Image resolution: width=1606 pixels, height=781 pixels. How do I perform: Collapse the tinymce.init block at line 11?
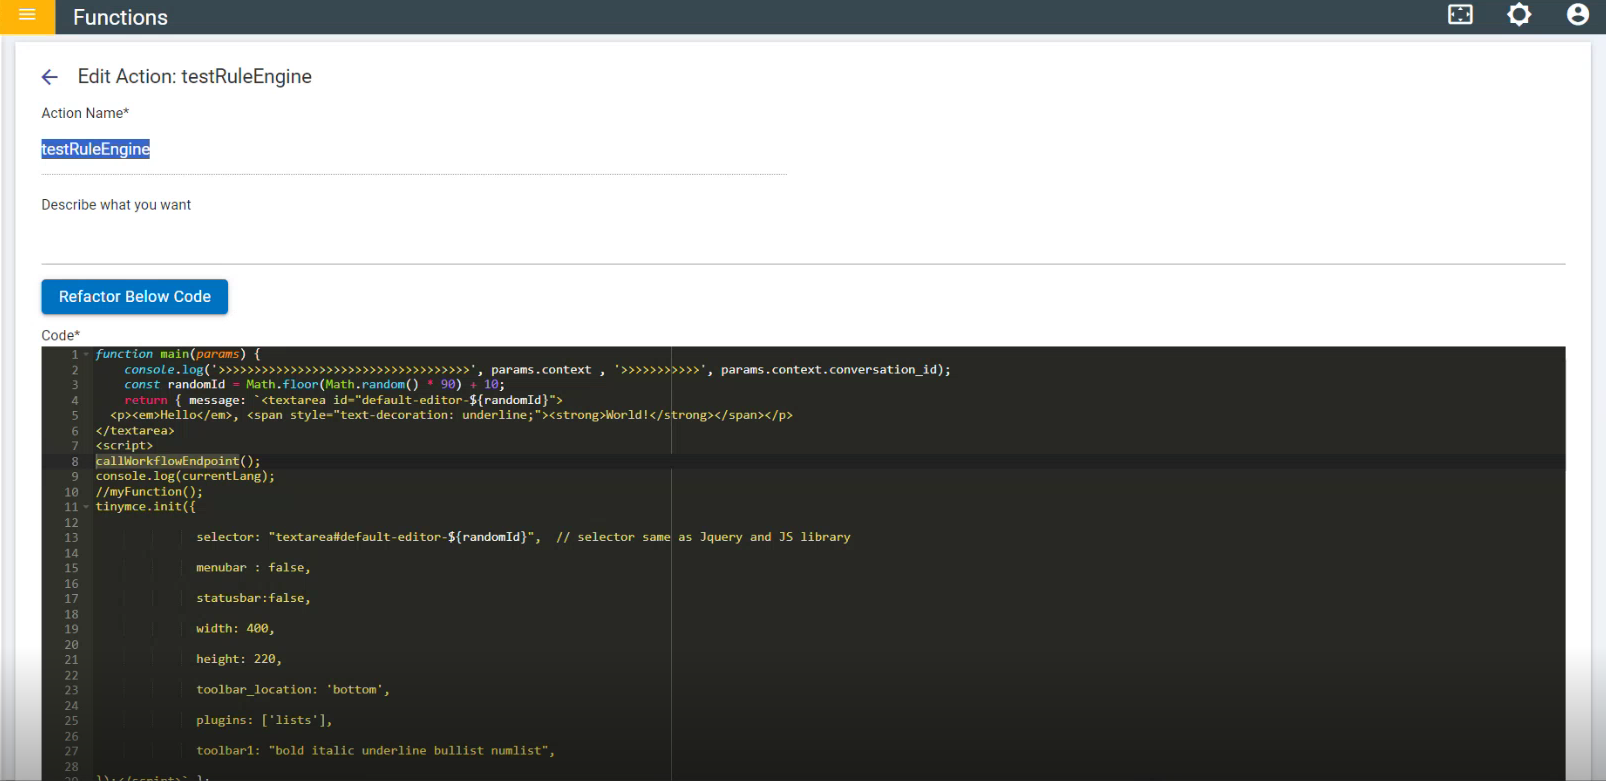pyautogui.click(x=86, y=507)
